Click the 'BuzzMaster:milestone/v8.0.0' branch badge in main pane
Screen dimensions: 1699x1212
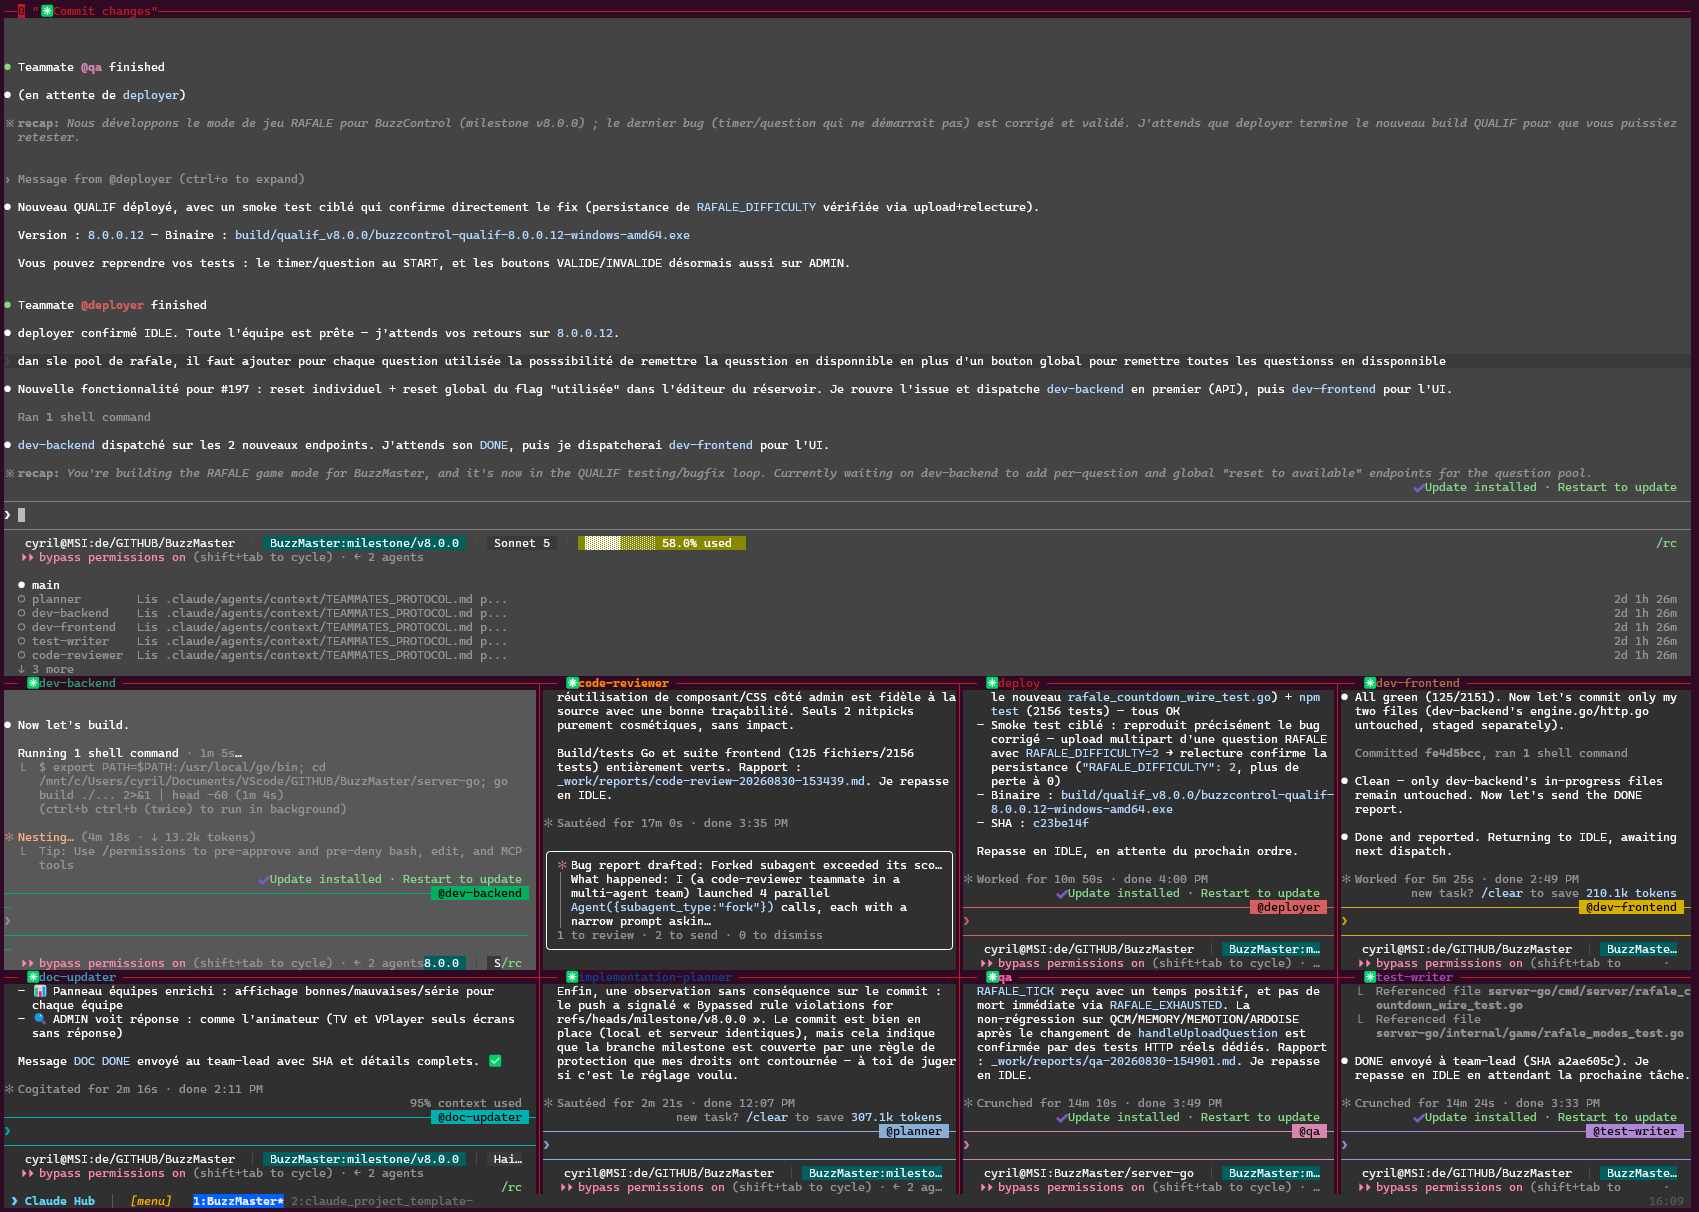(364, 544)
